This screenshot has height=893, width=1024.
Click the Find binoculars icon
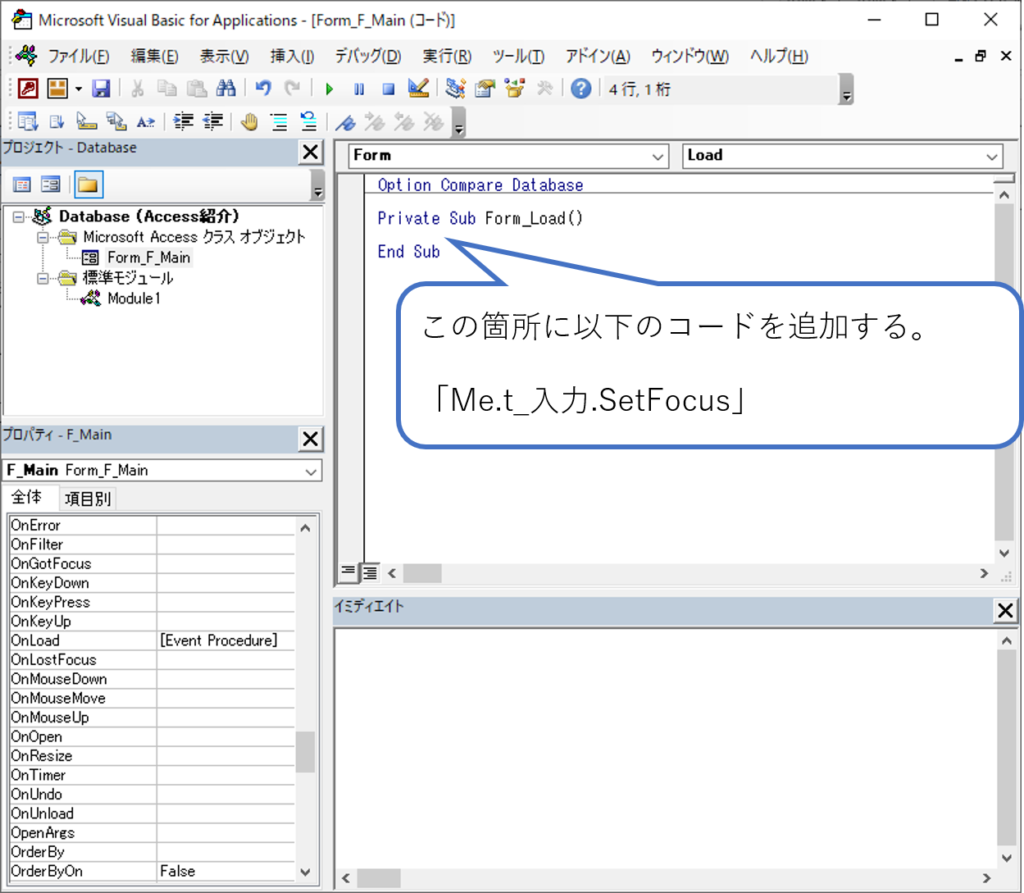[x=226, y=88]
